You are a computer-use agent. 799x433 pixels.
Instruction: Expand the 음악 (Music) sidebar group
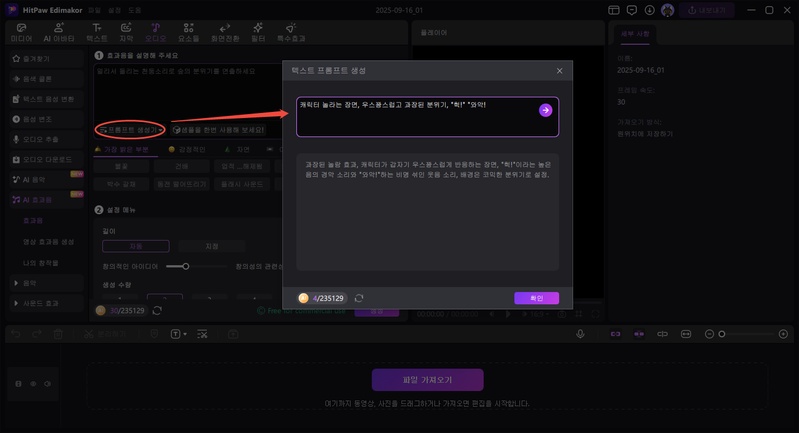point(46,283)
